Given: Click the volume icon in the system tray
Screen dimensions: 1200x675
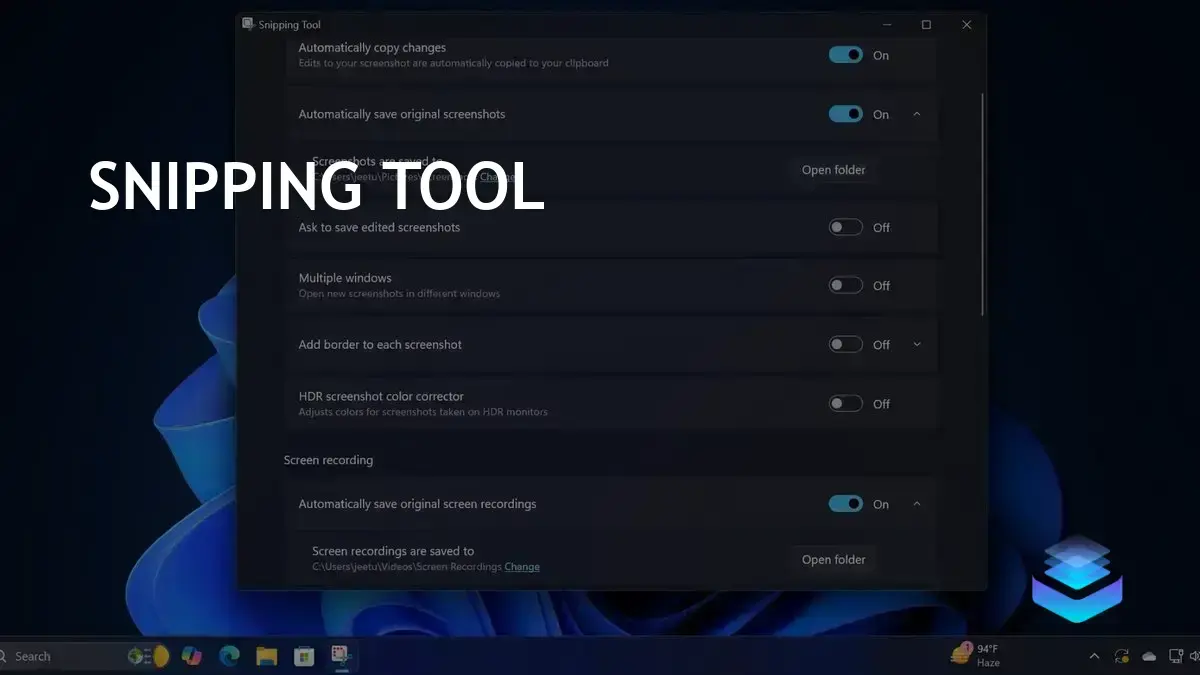Looking at the screenshot, I should tap(1195, 656).
